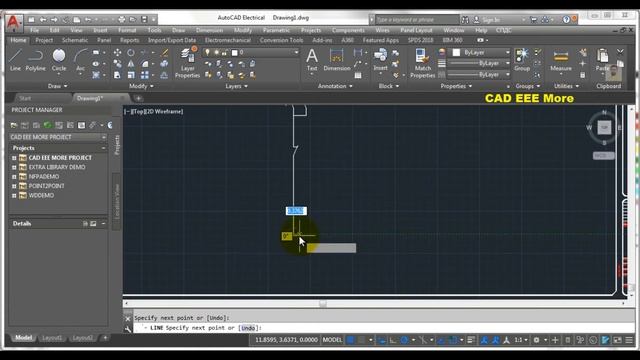Image resolution: width=640 pixels, height=360 pixels.
Task: Click the keyword search input field
Action: [x=416, y=19]
